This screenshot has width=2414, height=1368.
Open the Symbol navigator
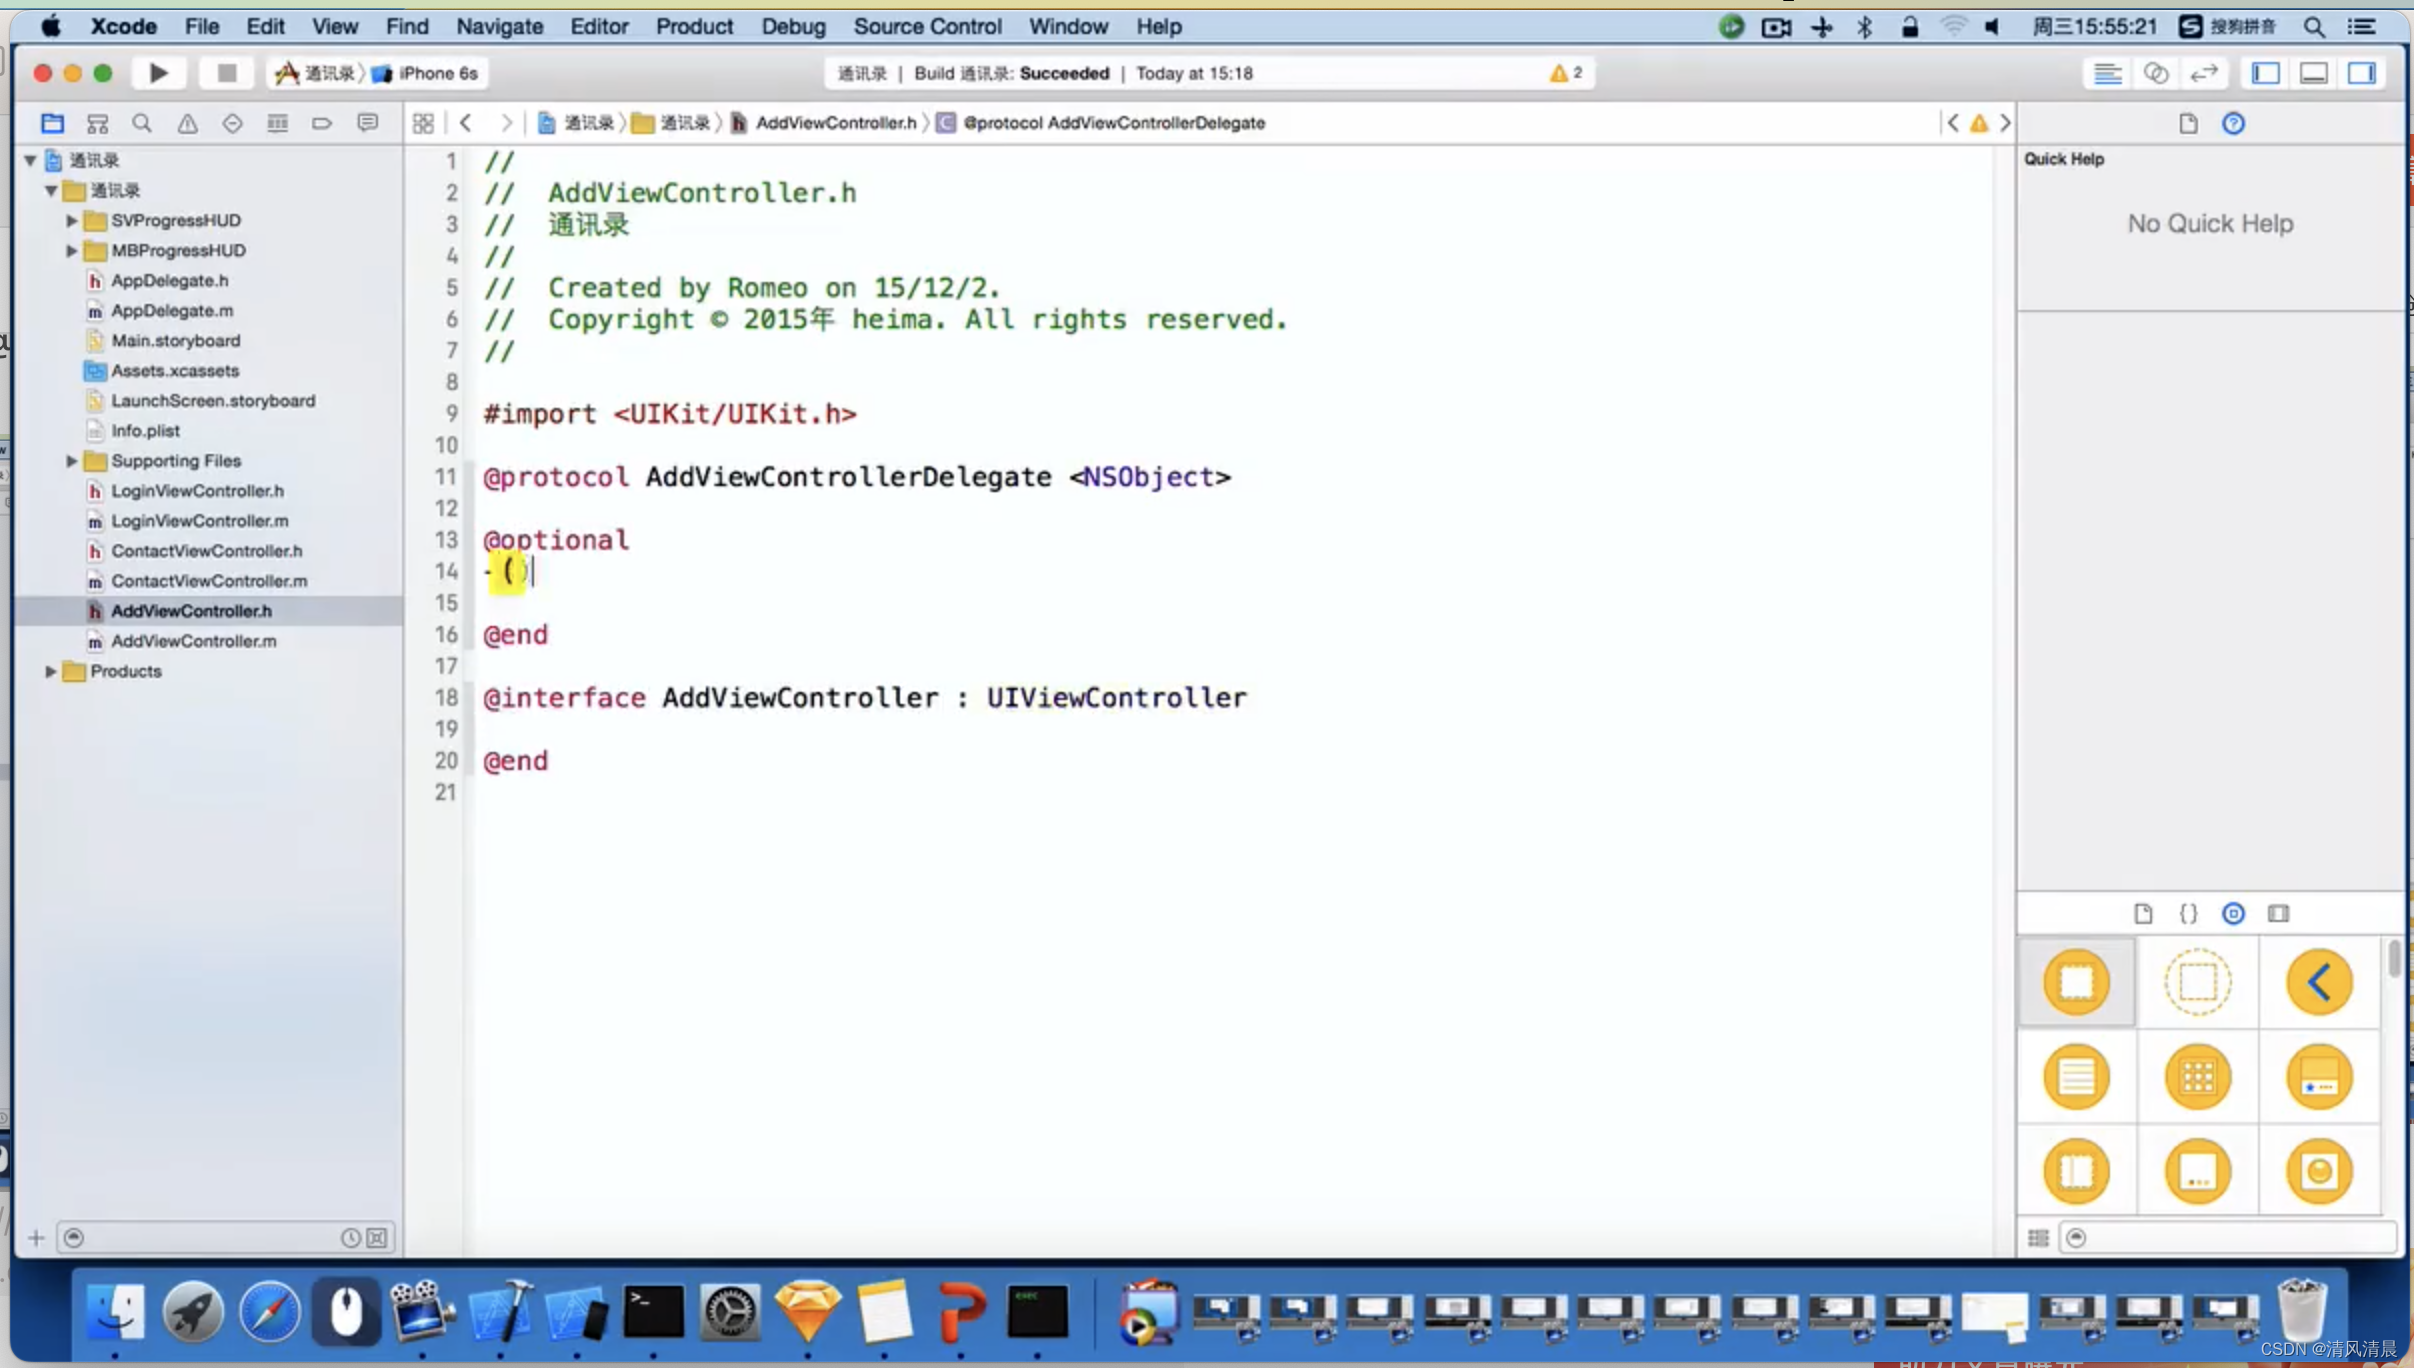(x=97, y=123)
